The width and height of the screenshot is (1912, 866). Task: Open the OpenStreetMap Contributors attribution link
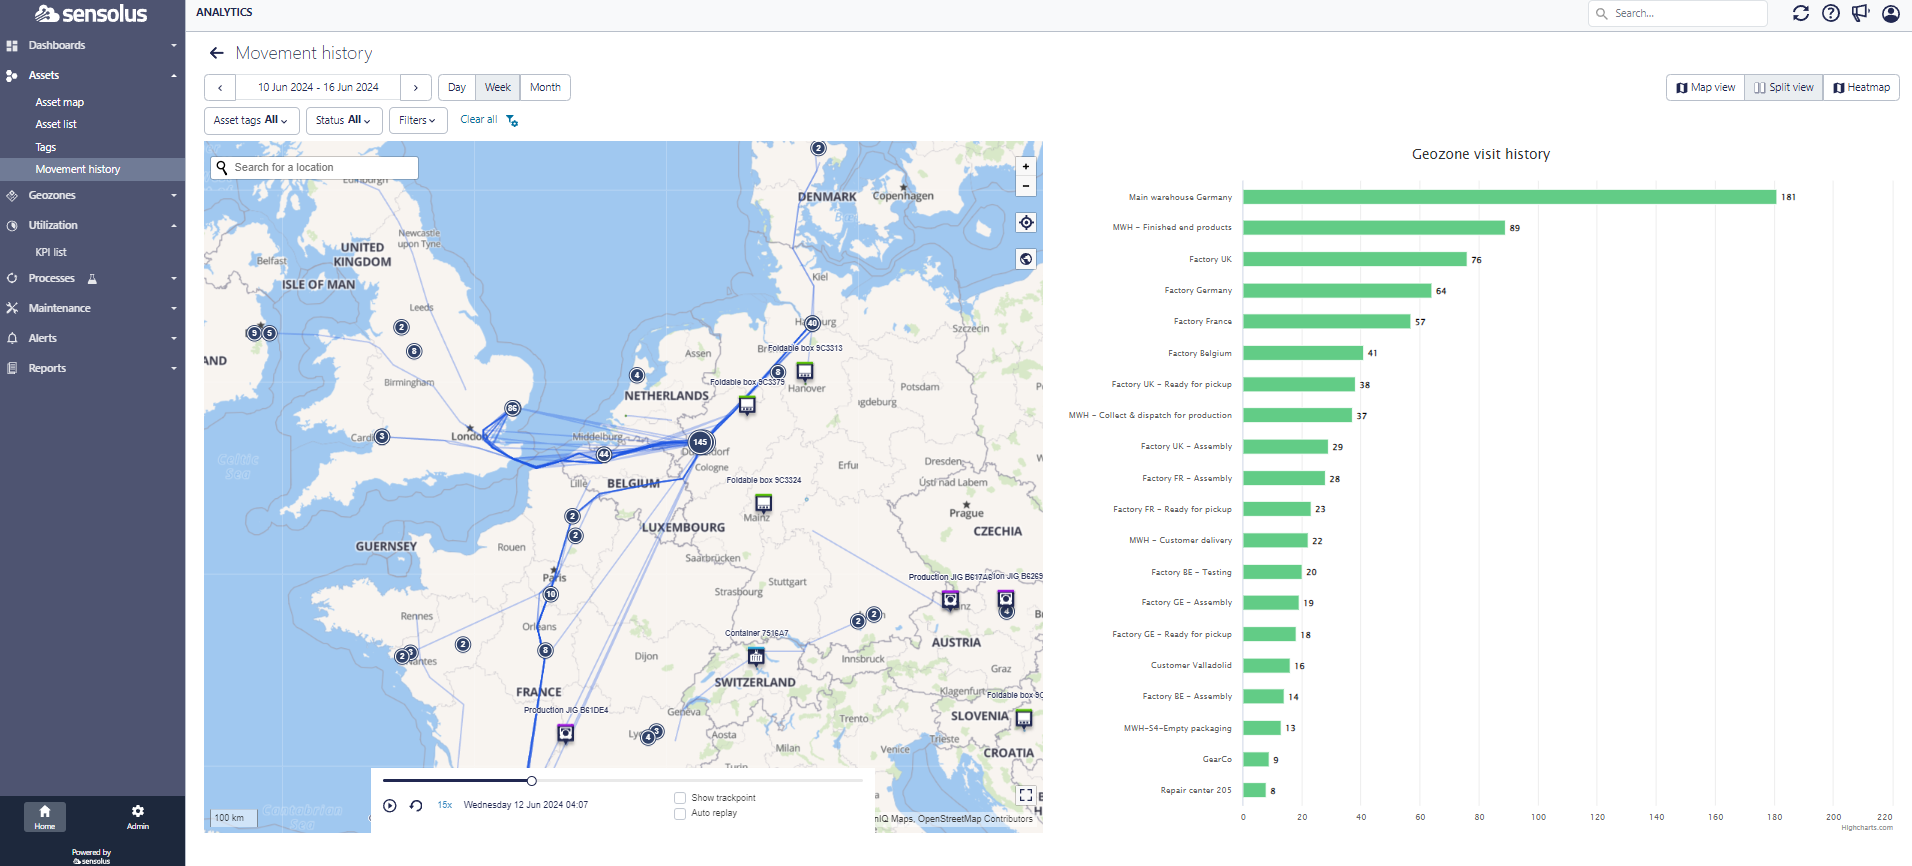(975, 819)
